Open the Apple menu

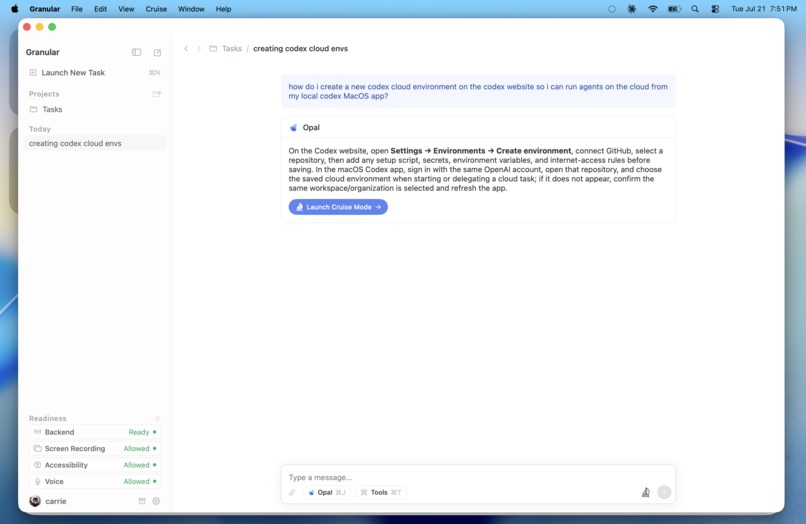pyautogui.click(x=15, y=9)
